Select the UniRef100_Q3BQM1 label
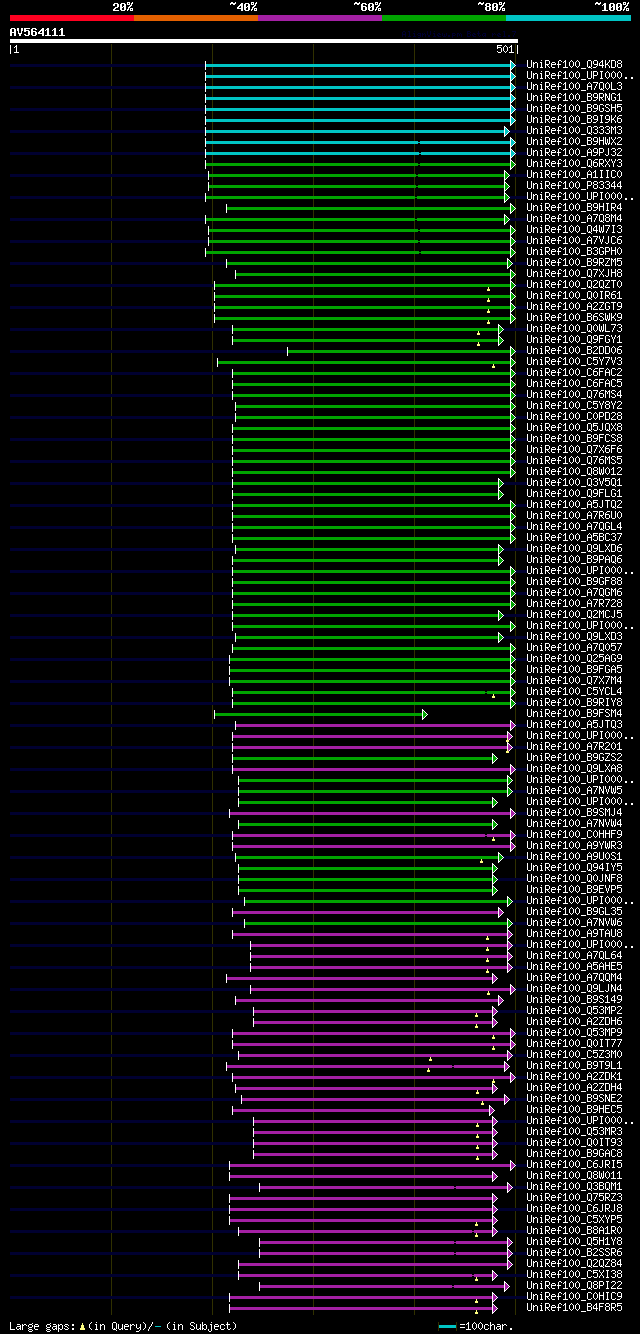 pyautogui.click(x=574, y=1186)
